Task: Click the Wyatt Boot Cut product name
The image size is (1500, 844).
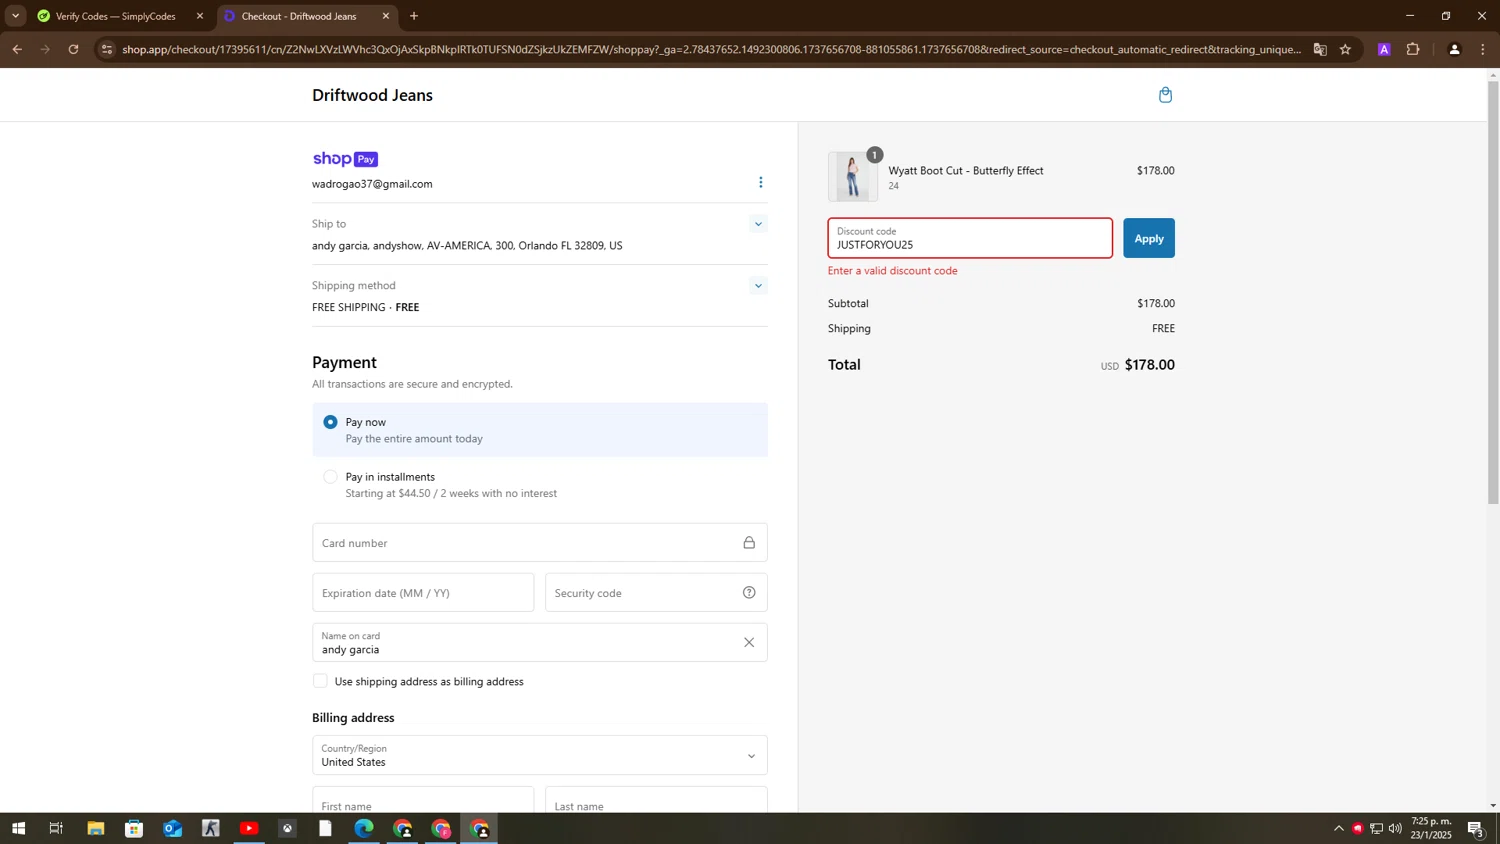Action: click(x=966, y=171)
